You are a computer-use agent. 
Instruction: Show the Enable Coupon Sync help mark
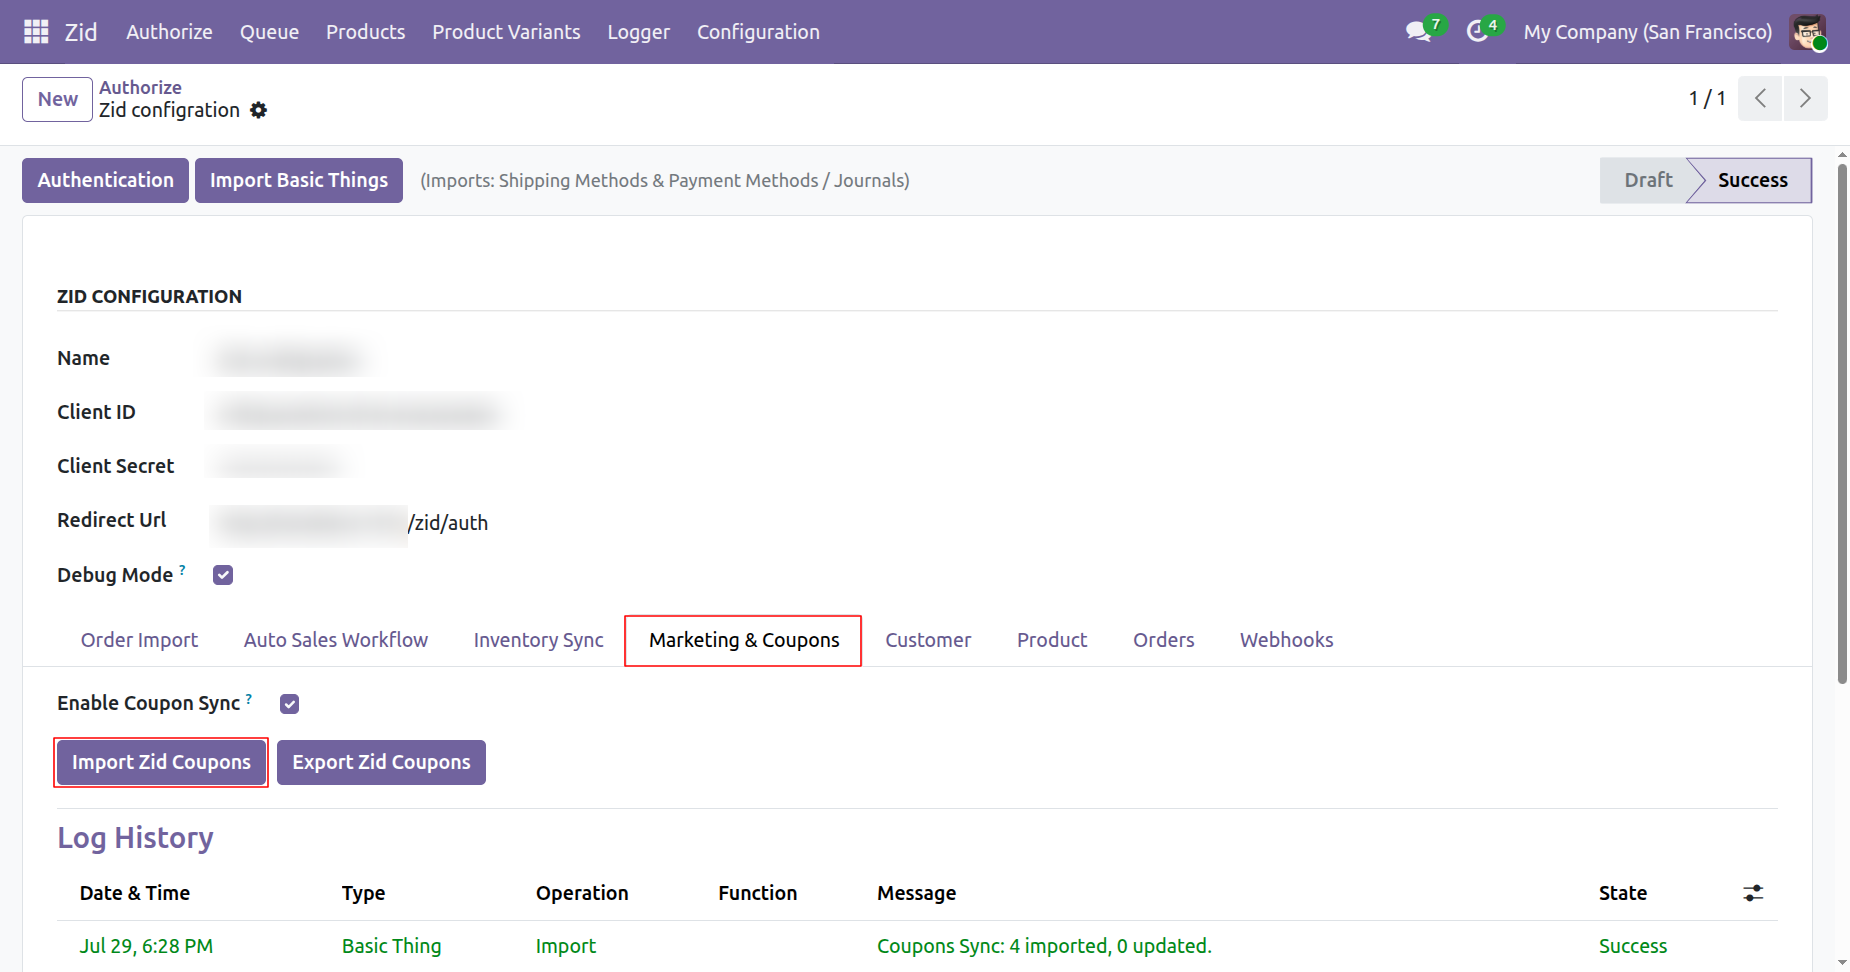pos(249,698)
